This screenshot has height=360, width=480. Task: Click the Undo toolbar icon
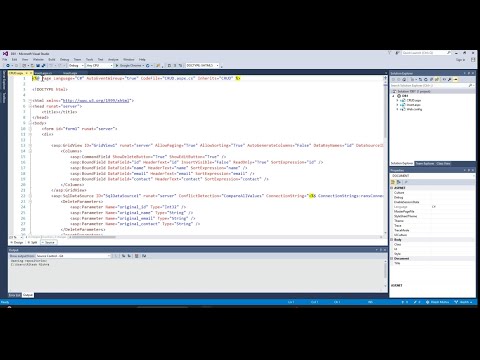point(51,66)
